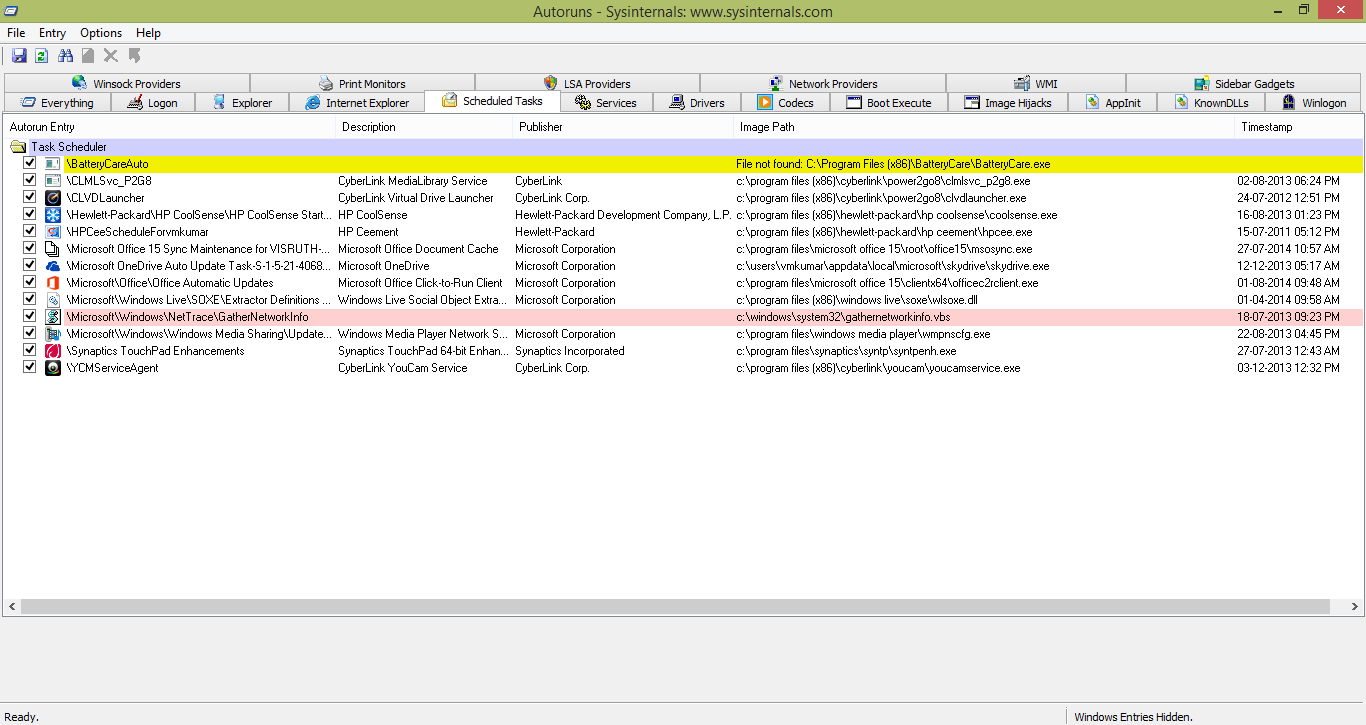Switch to the Winlogon tab
Viewport: 1366px width, 725px height.
point(1314,103)
